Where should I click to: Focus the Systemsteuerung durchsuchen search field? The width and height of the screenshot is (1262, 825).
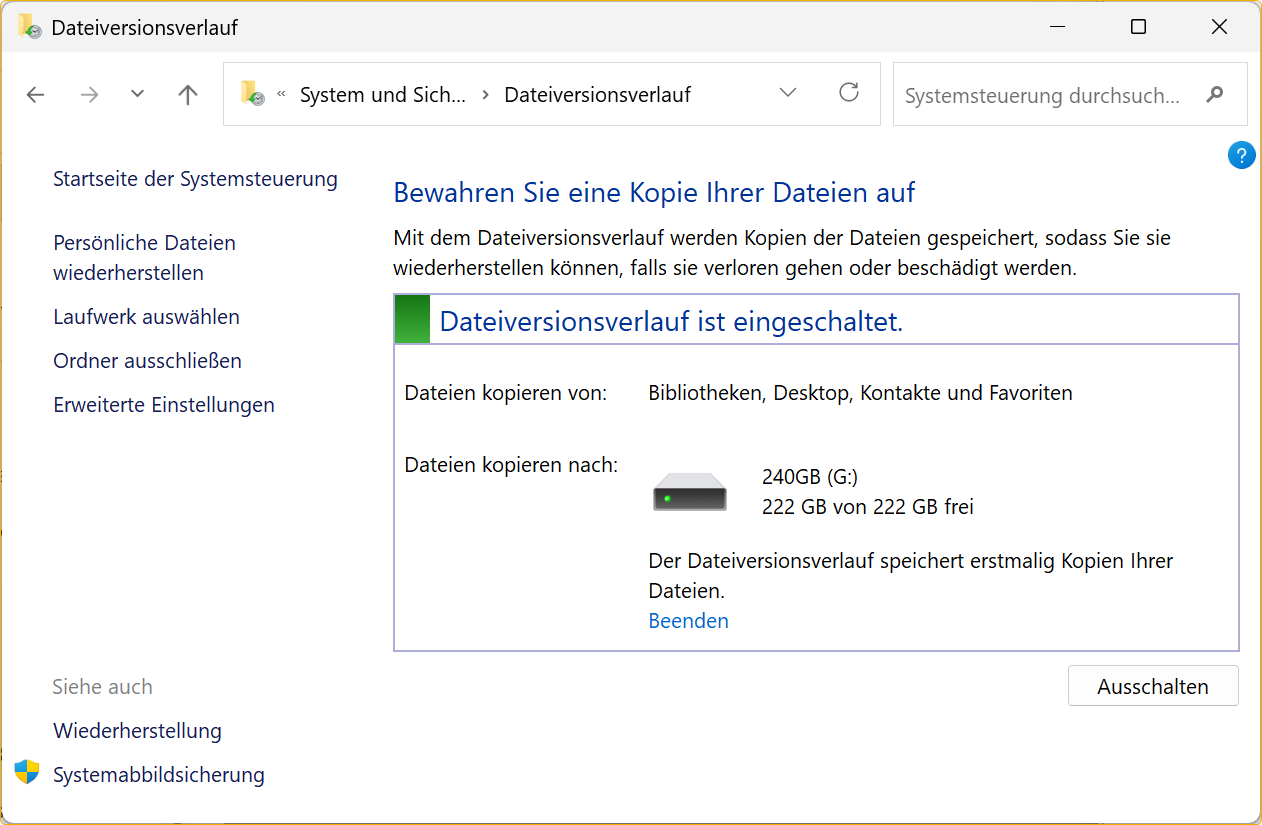click(1042, 95)
